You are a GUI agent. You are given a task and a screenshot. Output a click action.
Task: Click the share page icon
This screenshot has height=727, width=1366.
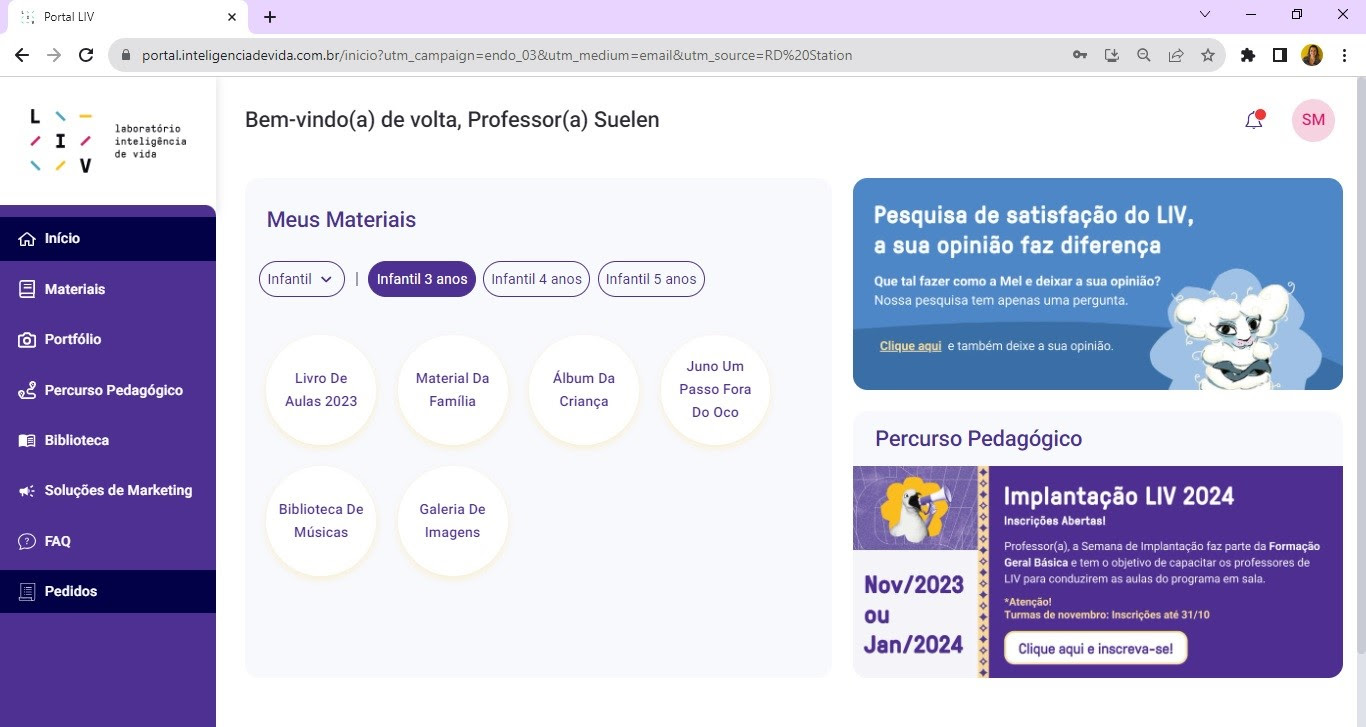[x=1176, y=55]
